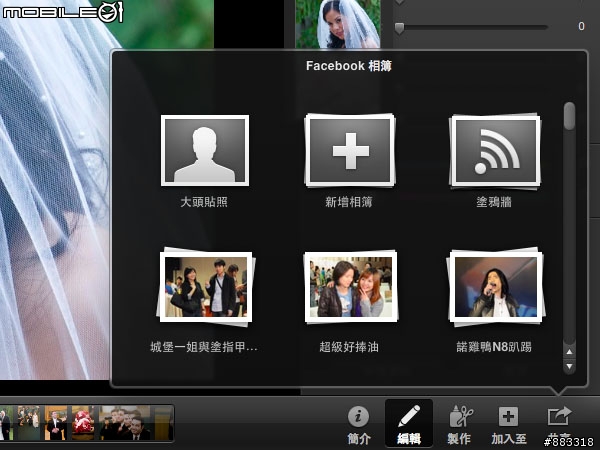Create a new album with 新增相簿 plus icon
The width and height of the screenshot is (600, 450).
pos(350,150)
